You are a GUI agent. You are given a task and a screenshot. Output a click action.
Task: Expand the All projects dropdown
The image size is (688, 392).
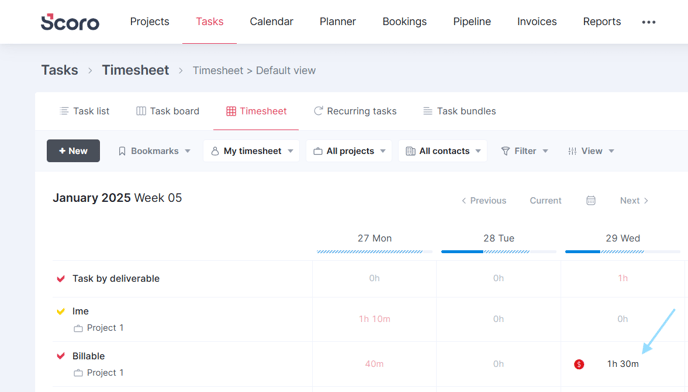pos(349,151)
